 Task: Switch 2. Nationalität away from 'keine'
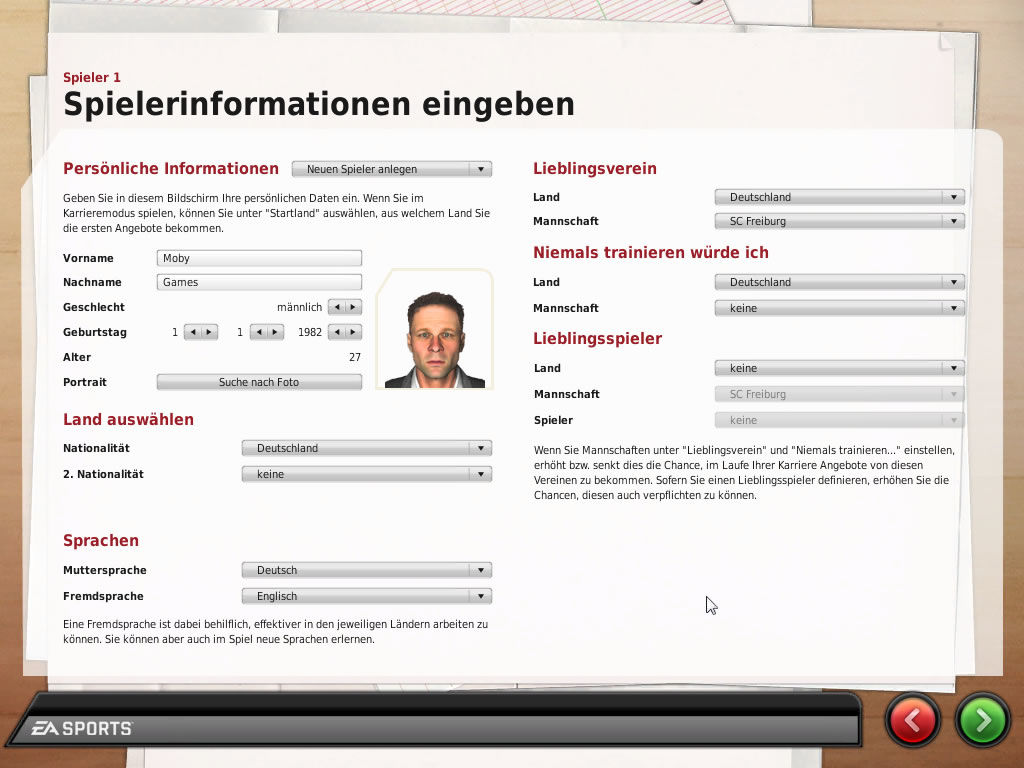pos(366,474)
